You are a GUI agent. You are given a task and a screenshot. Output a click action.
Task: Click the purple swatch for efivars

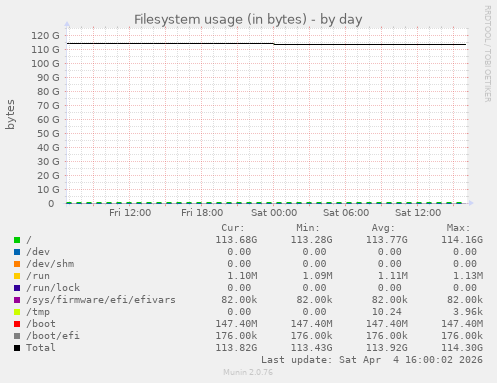[17, 300]
